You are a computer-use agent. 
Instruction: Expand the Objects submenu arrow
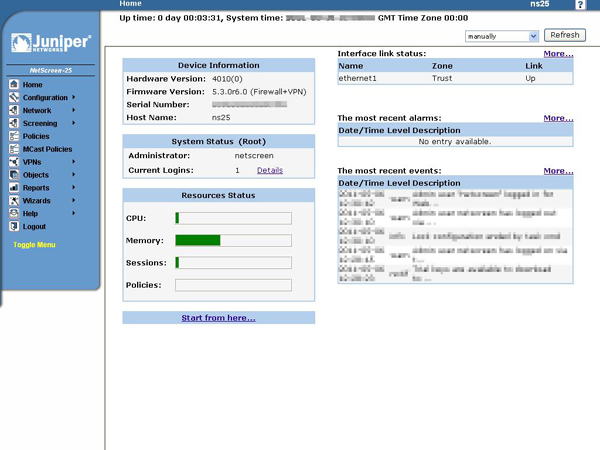point(73,174)
